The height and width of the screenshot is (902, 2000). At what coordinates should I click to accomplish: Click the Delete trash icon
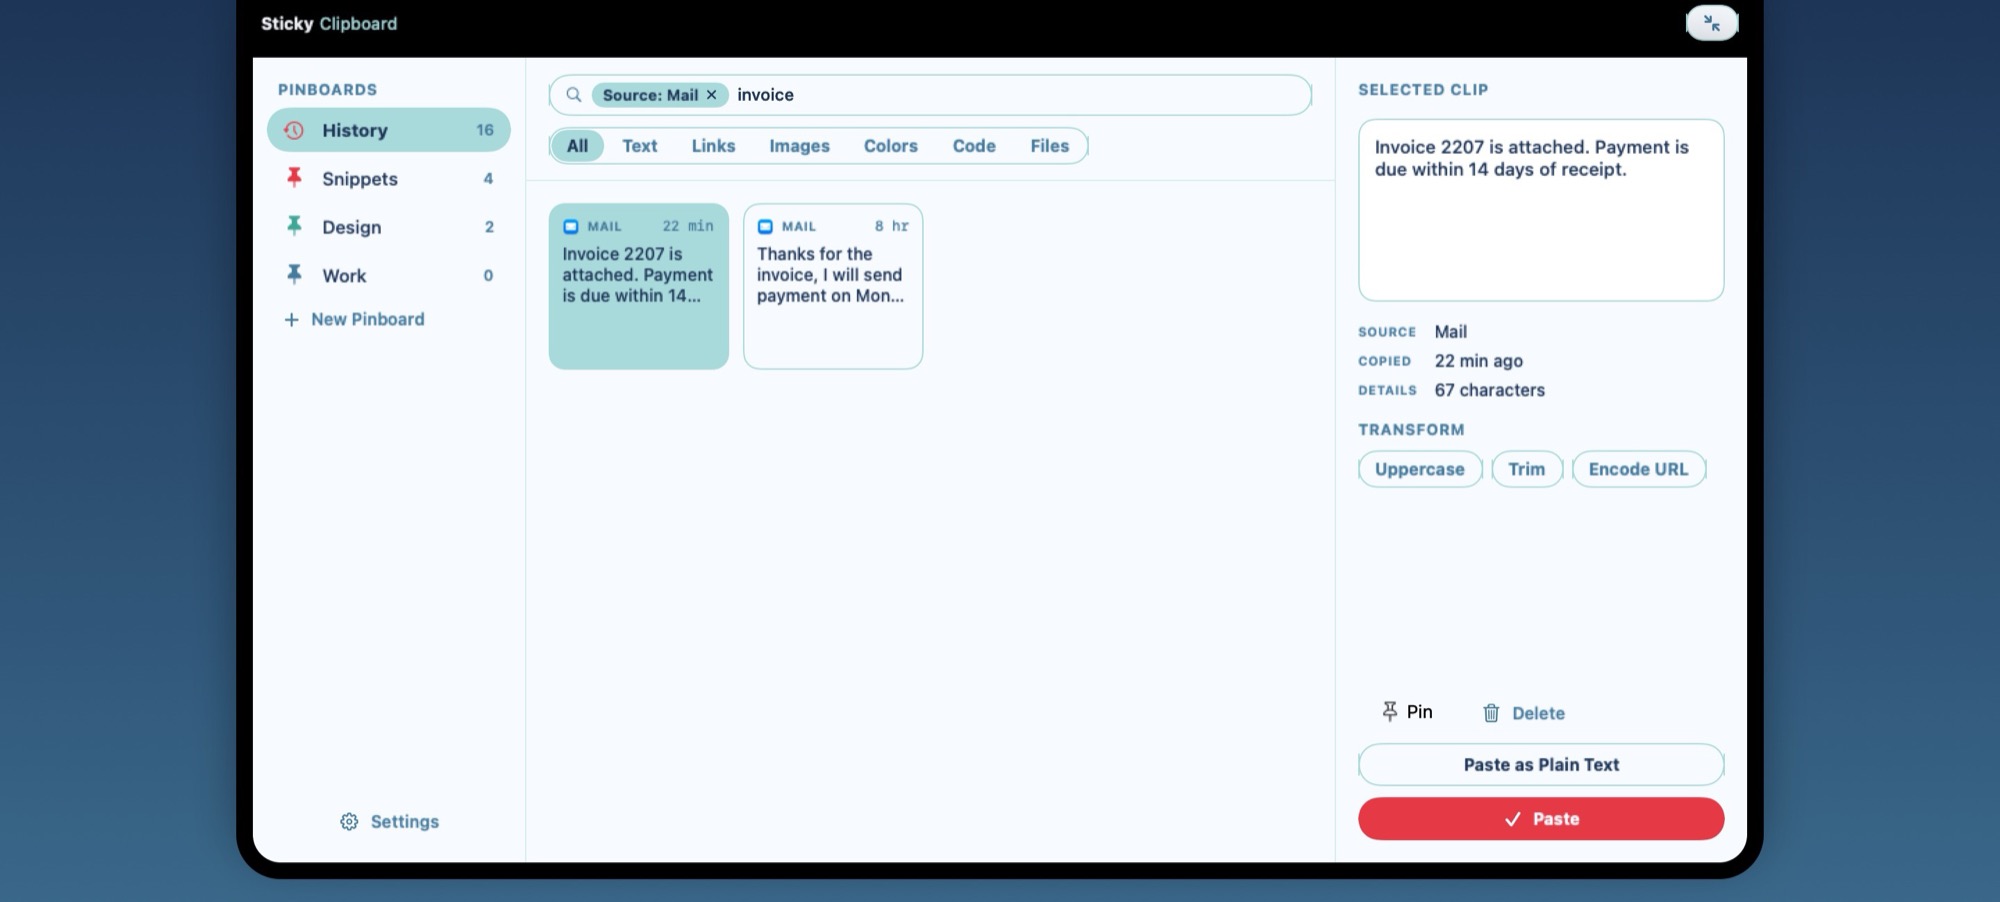1491,713
